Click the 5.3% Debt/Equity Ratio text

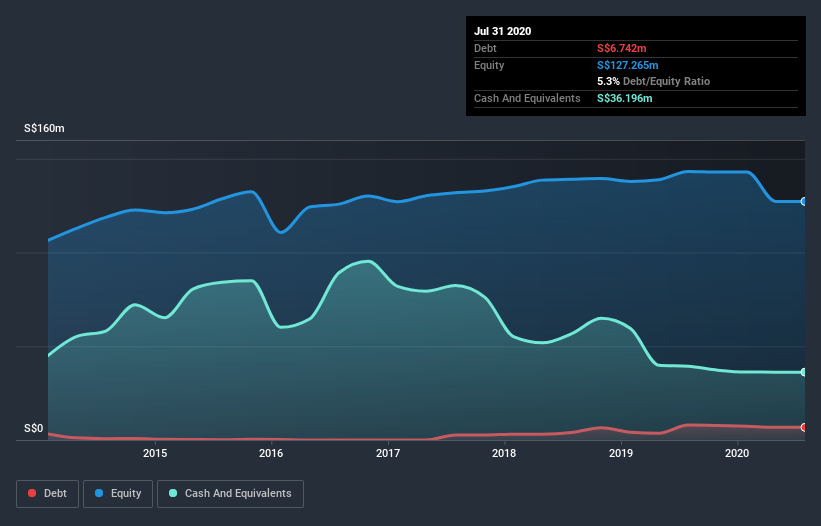coord(653,82)
